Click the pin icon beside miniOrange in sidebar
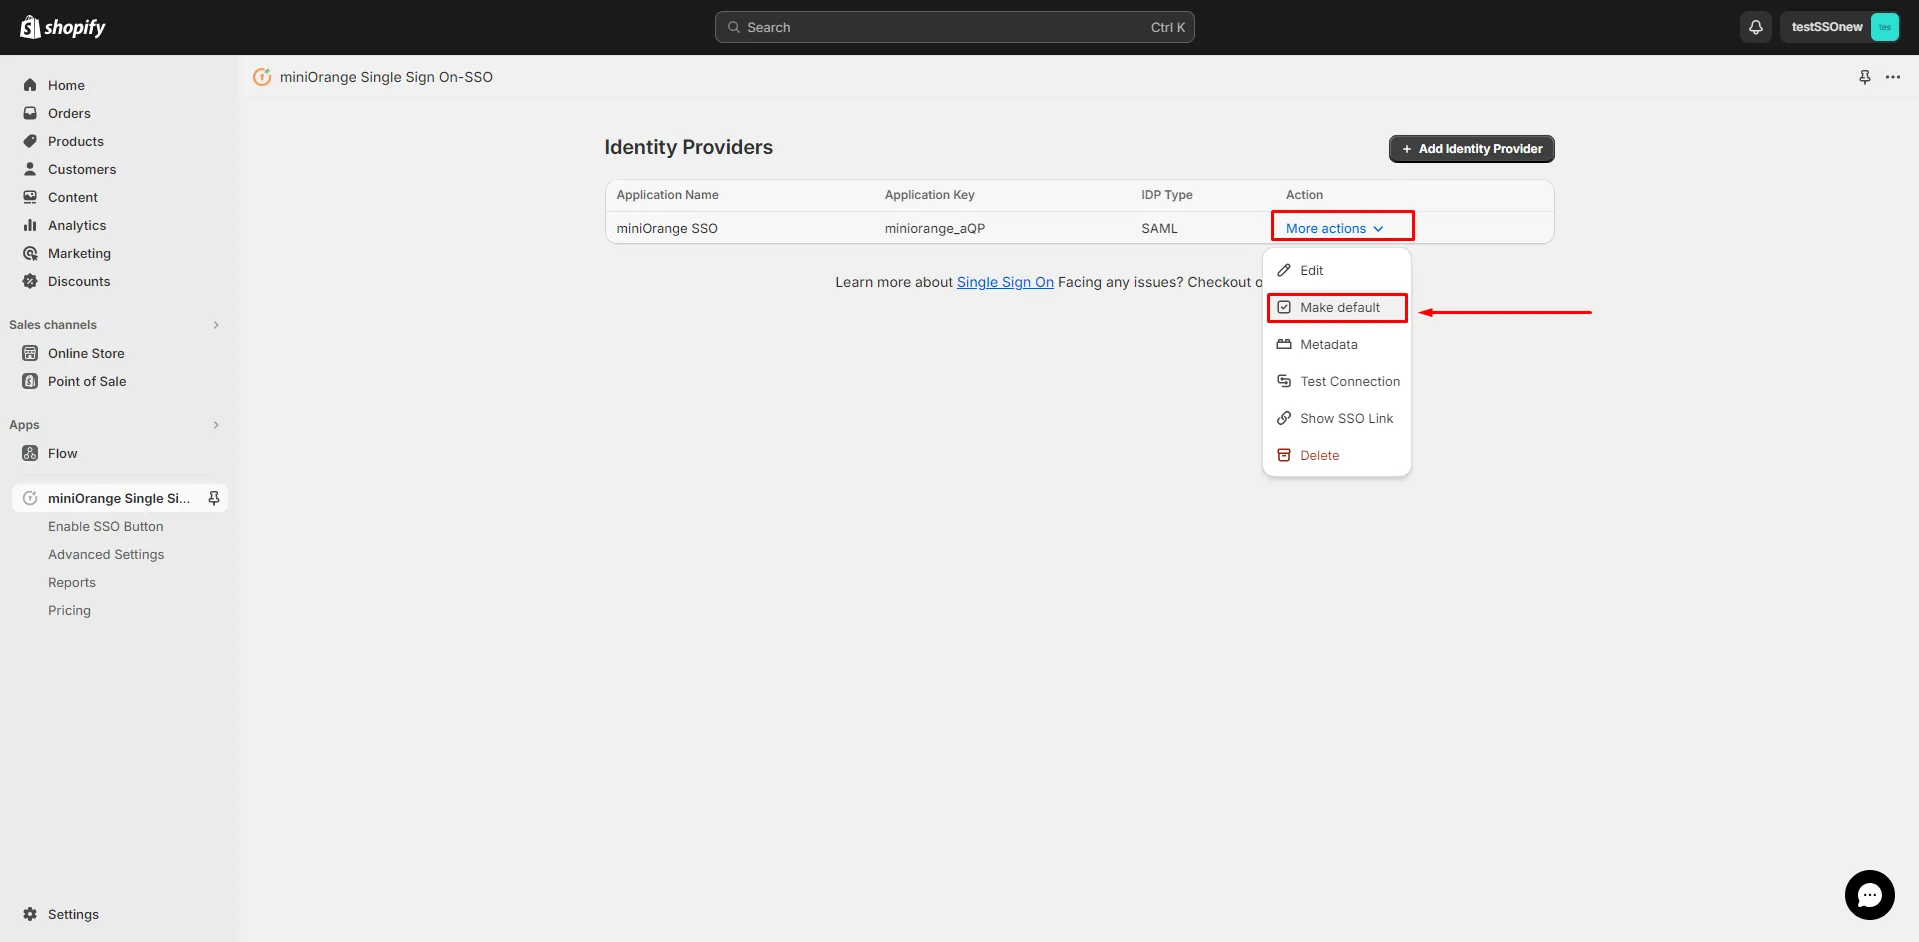 click(213, 498)
